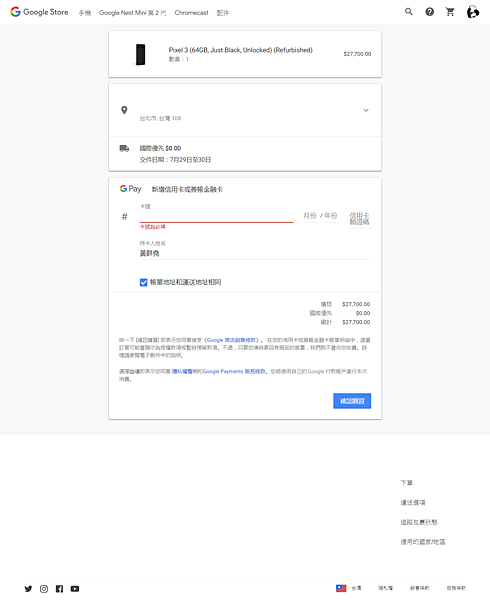Click the cardholder name field
The image size is (490, 600).
point(255,253)
